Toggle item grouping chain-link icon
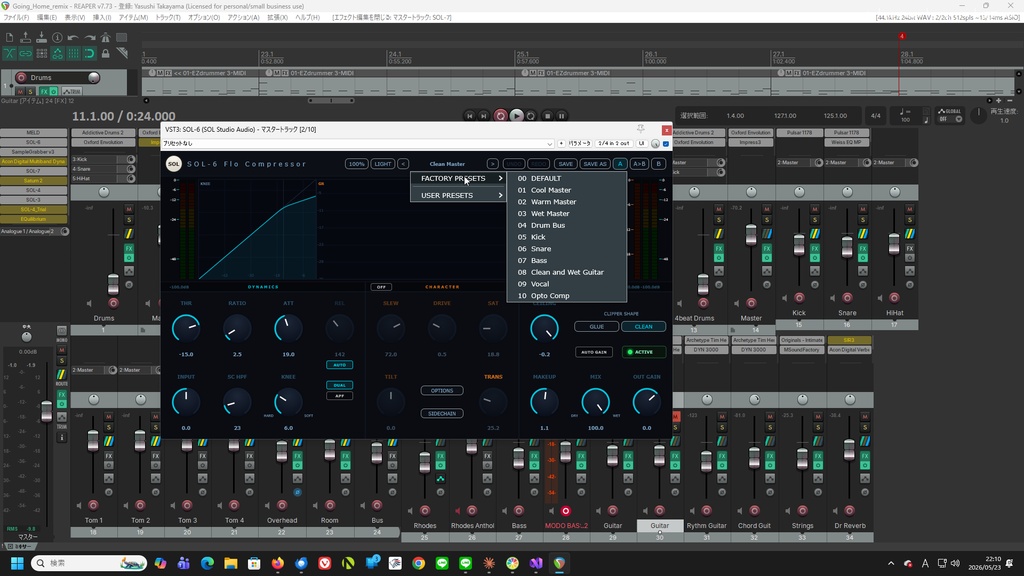Screen dimensions: 1024x576 click(25, 54)
